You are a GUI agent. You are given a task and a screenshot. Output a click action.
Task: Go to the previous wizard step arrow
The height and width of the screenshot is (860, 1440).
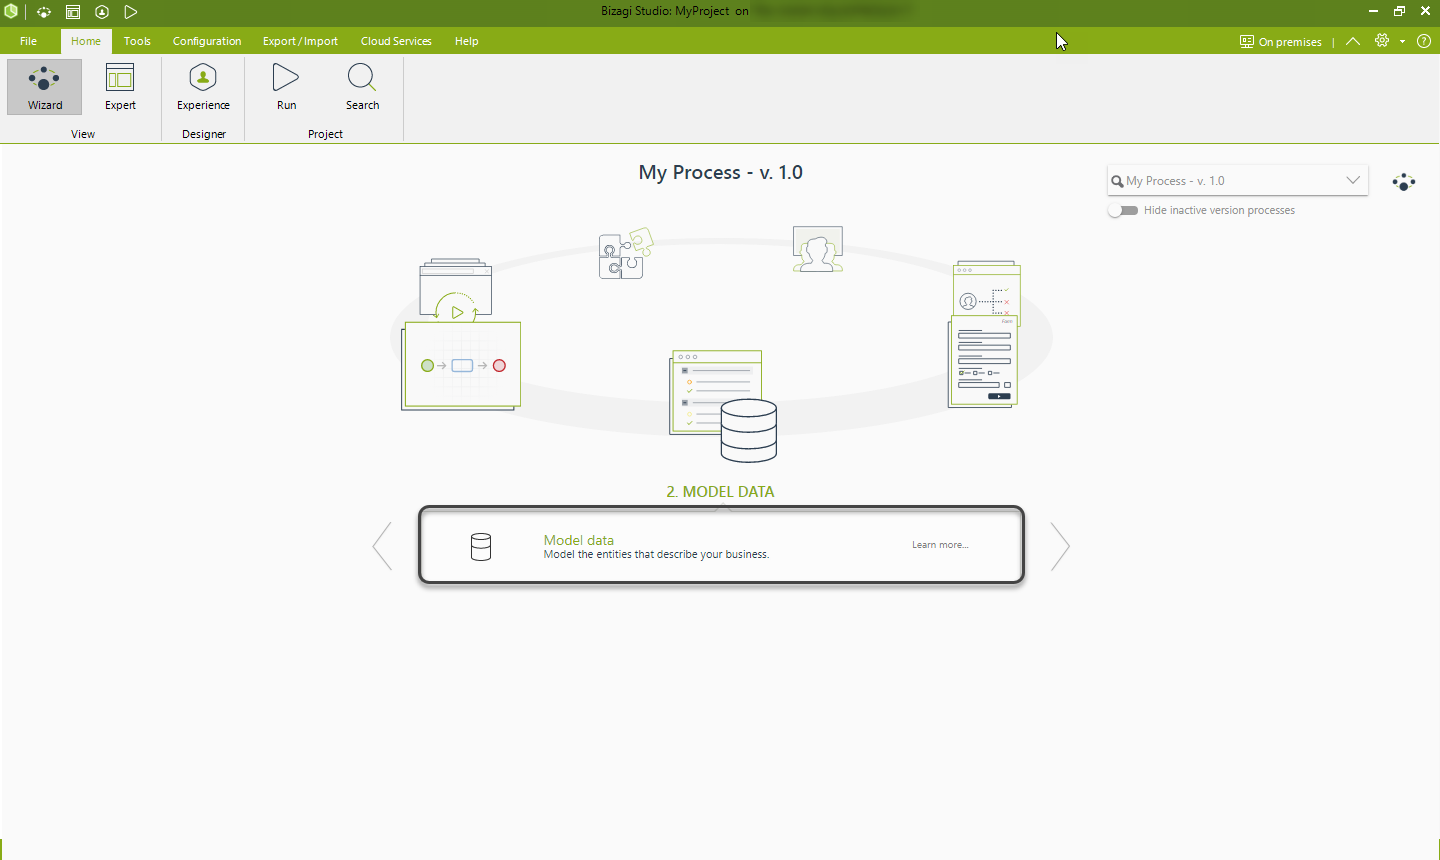[x=382, y=546]
